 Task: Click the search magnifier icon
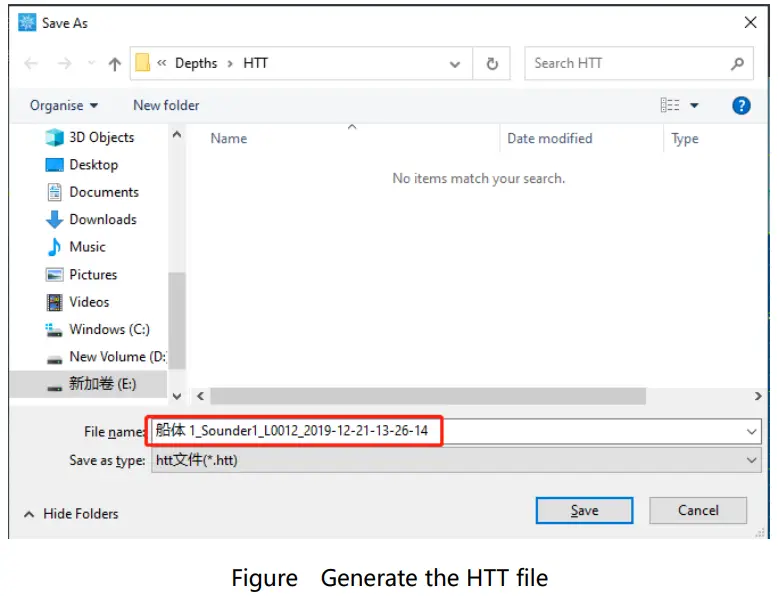point(738,64)
